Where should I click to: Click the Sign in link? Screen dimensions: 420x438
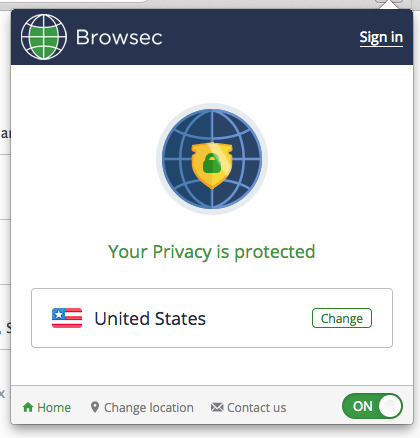tap(381, 38)
